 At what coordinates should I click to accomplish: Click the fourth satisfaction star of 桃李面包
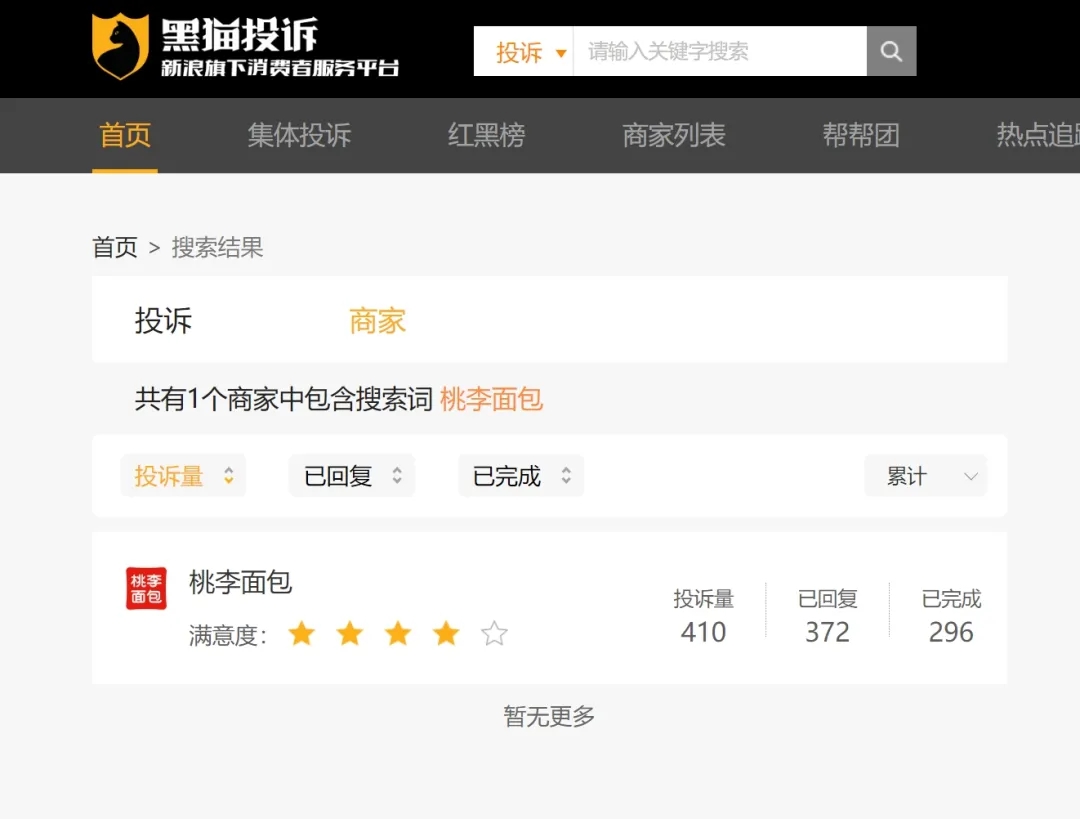446,634
